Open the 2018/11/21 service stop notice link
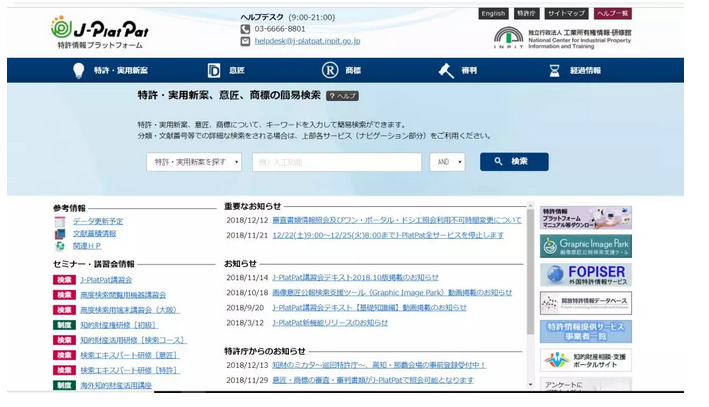 [388, 235]
